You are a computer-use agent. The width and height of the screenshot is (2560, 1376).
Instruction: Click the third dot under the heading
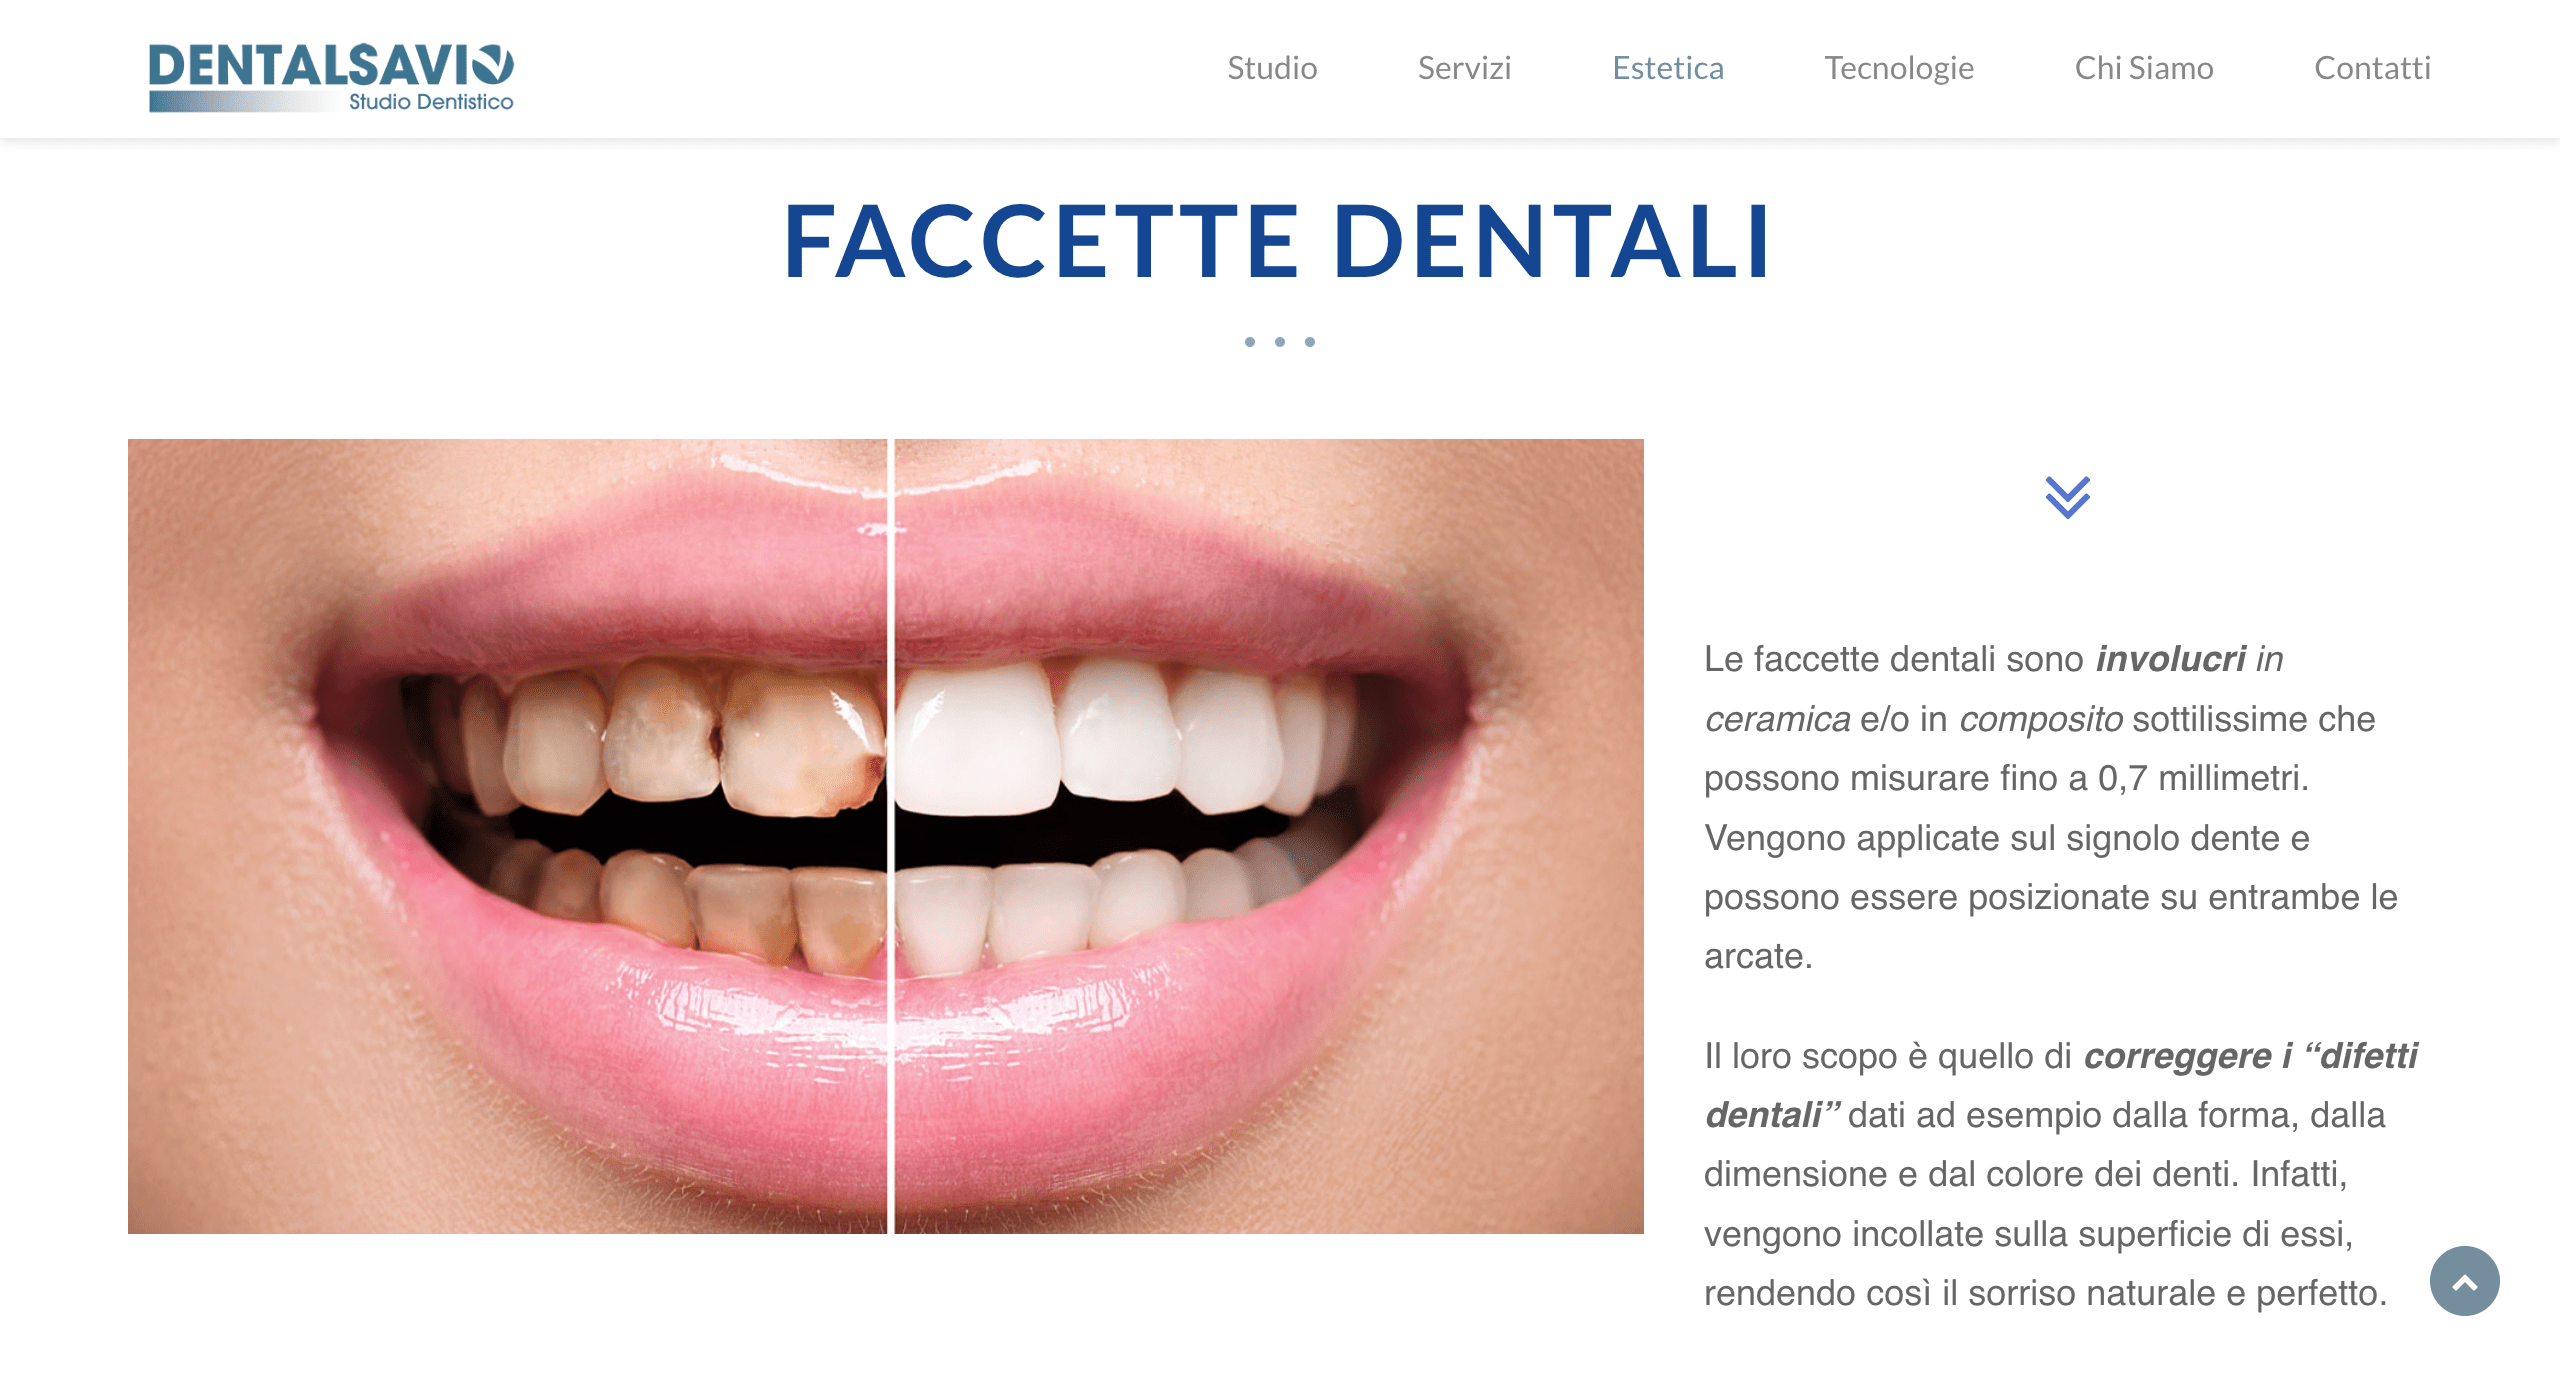[1310, 342]
